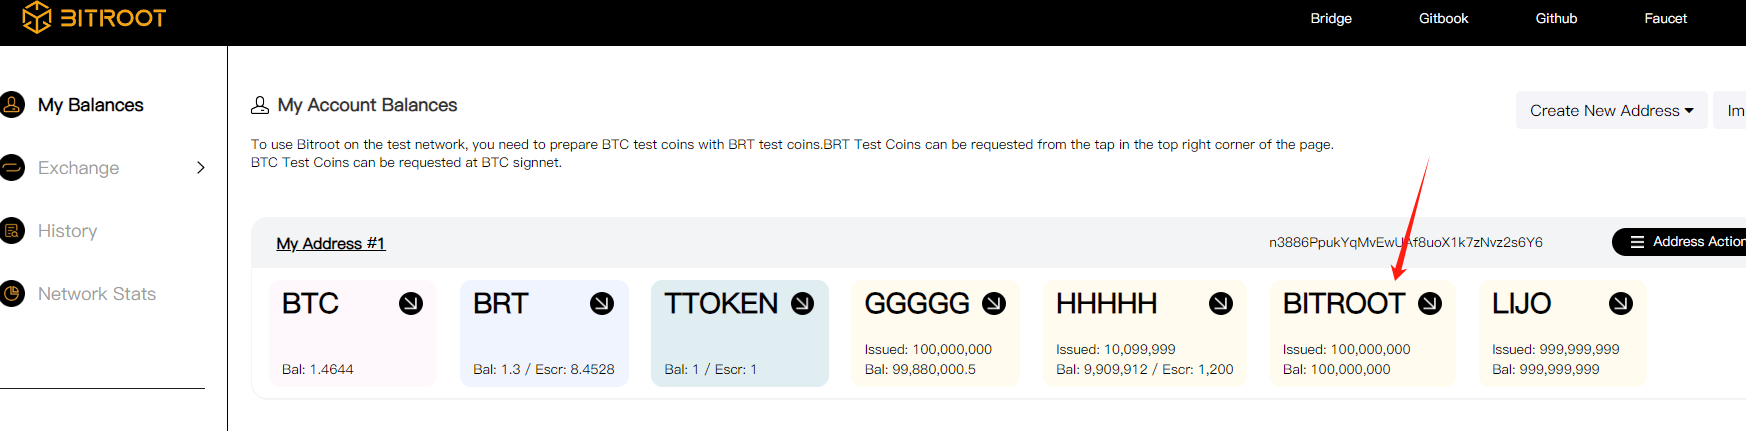View Network Stats page
Viewport: 1746px width, 431px height.
point(96,294)
